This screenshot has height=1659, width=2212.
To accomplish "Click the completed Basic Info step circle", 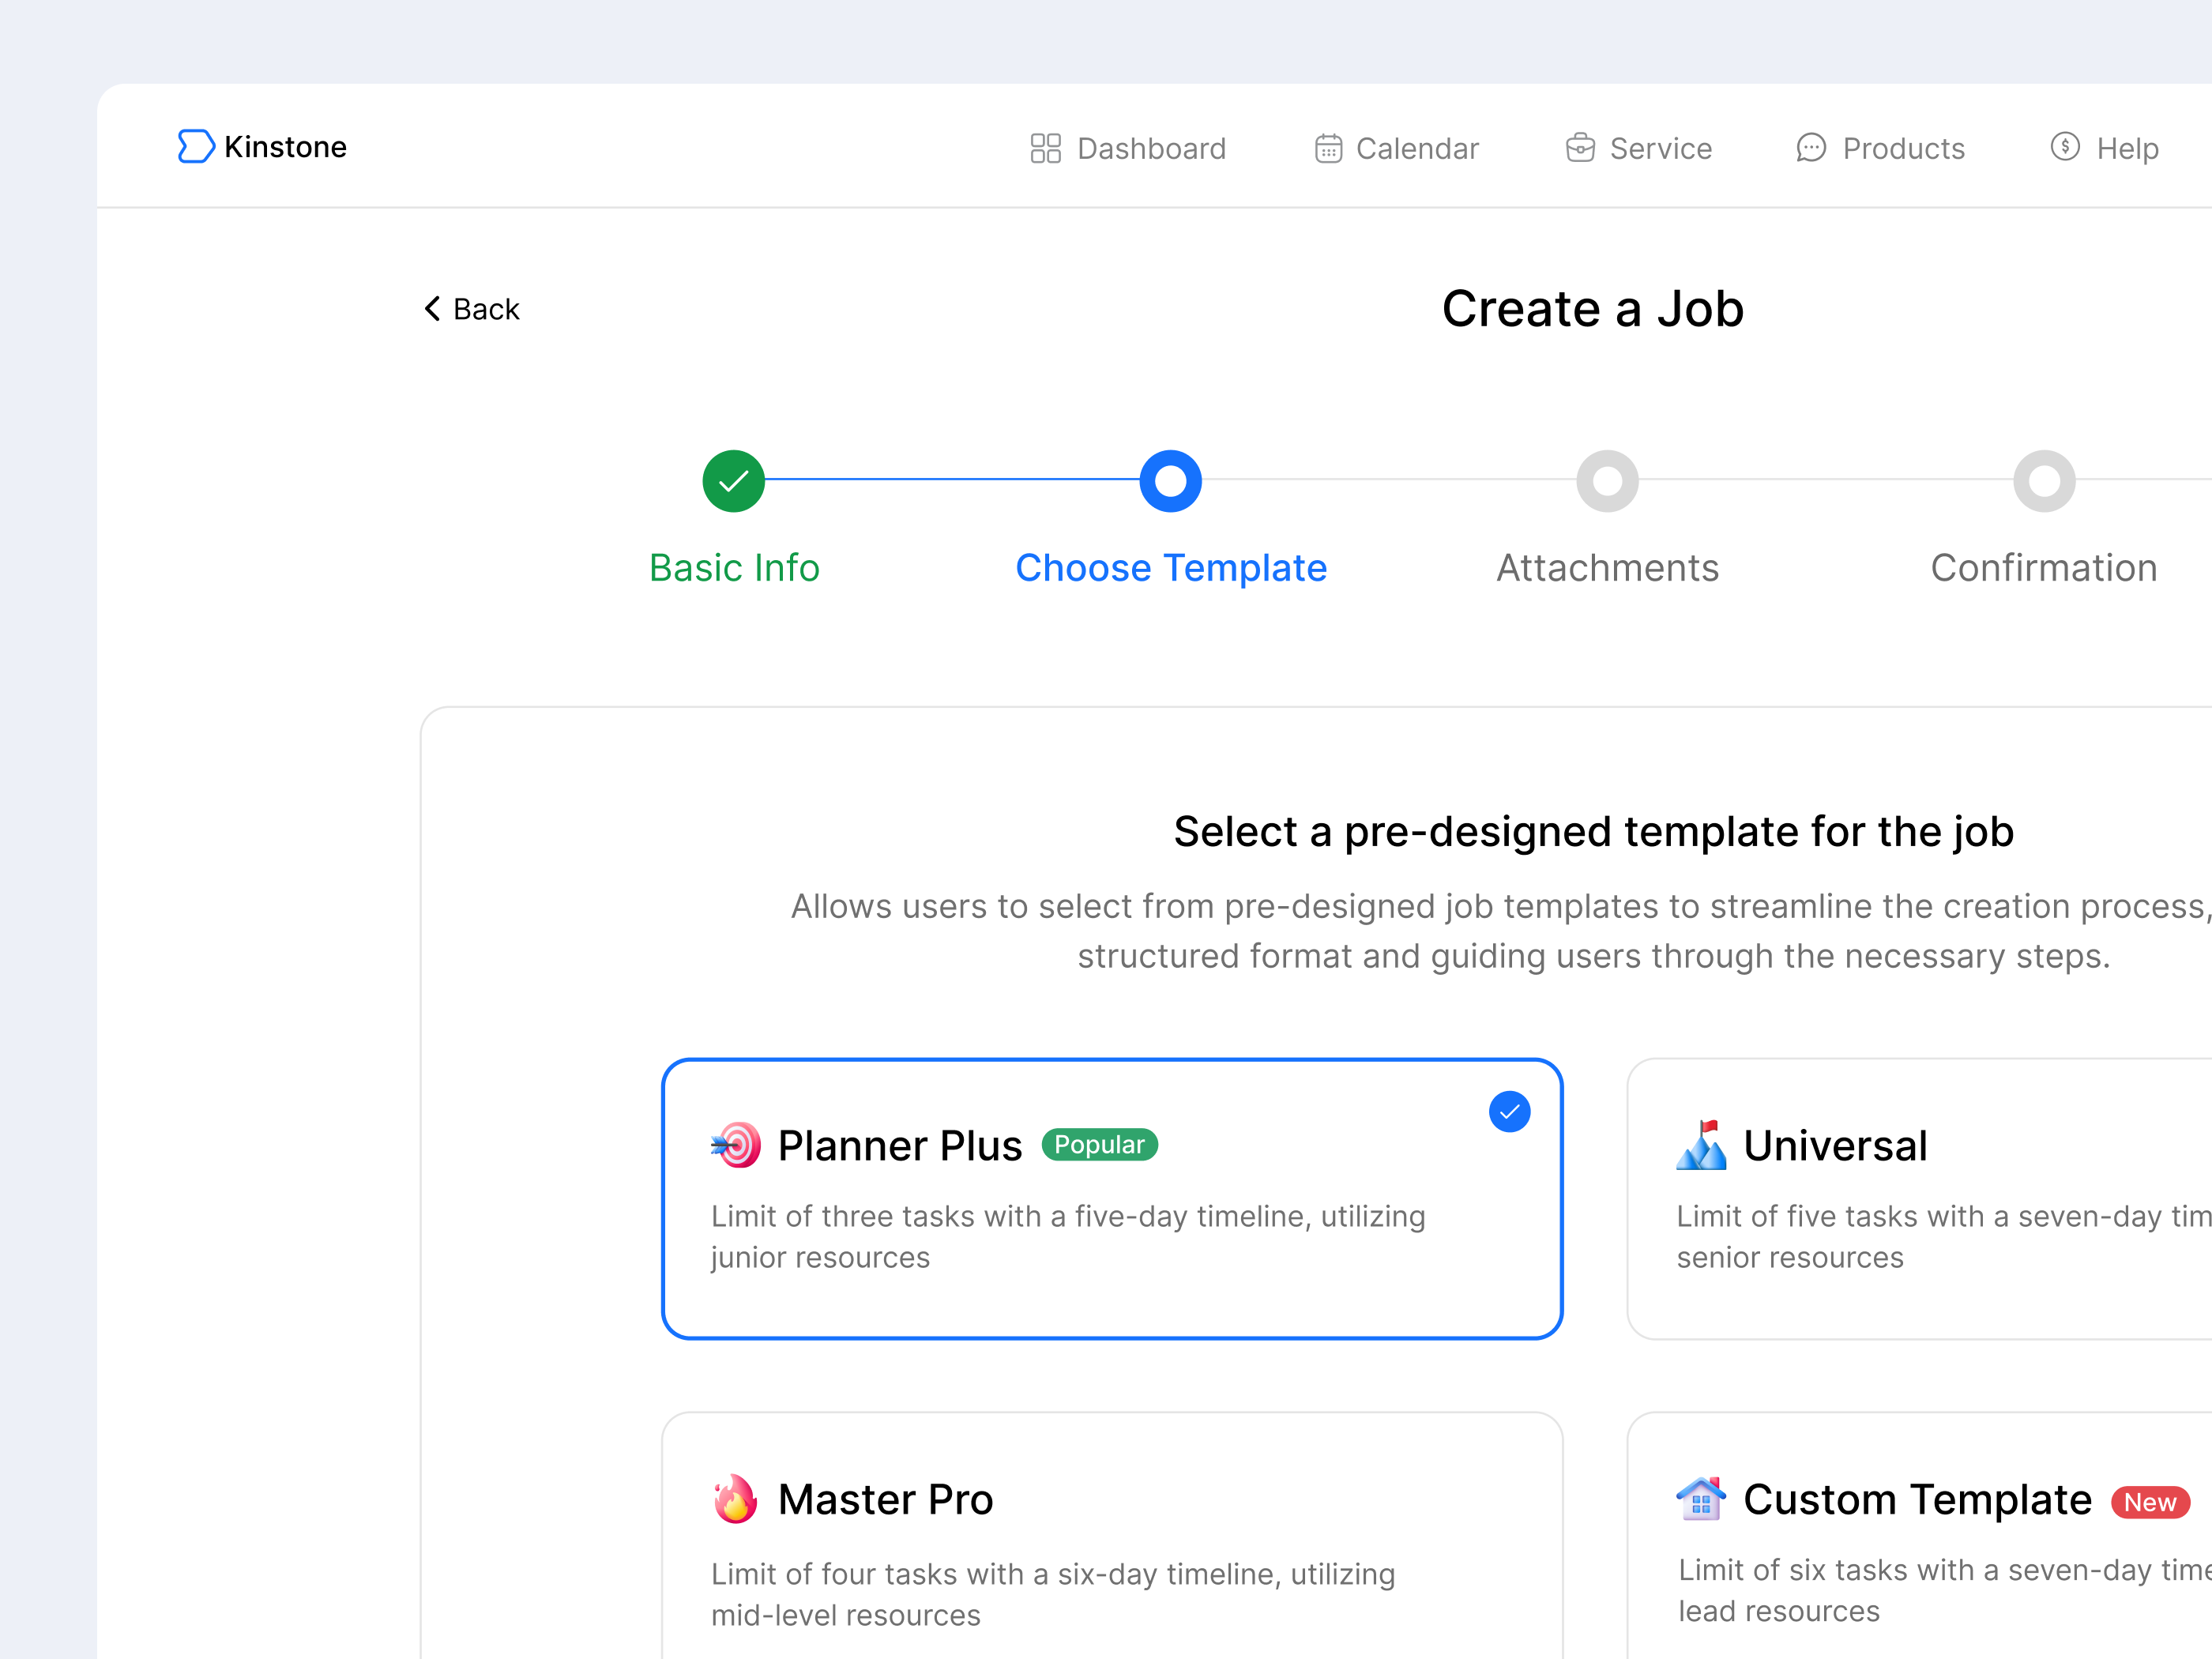I will [733, 481].
